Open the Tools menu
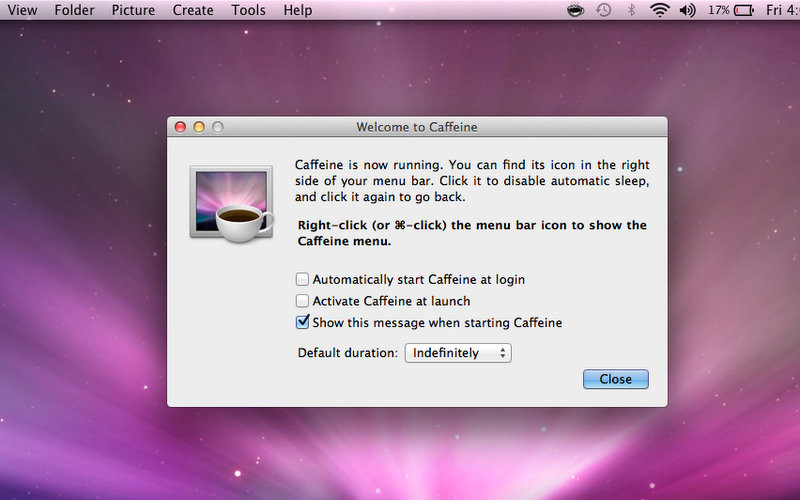This screenshot has width=800, height=500. 248,10
